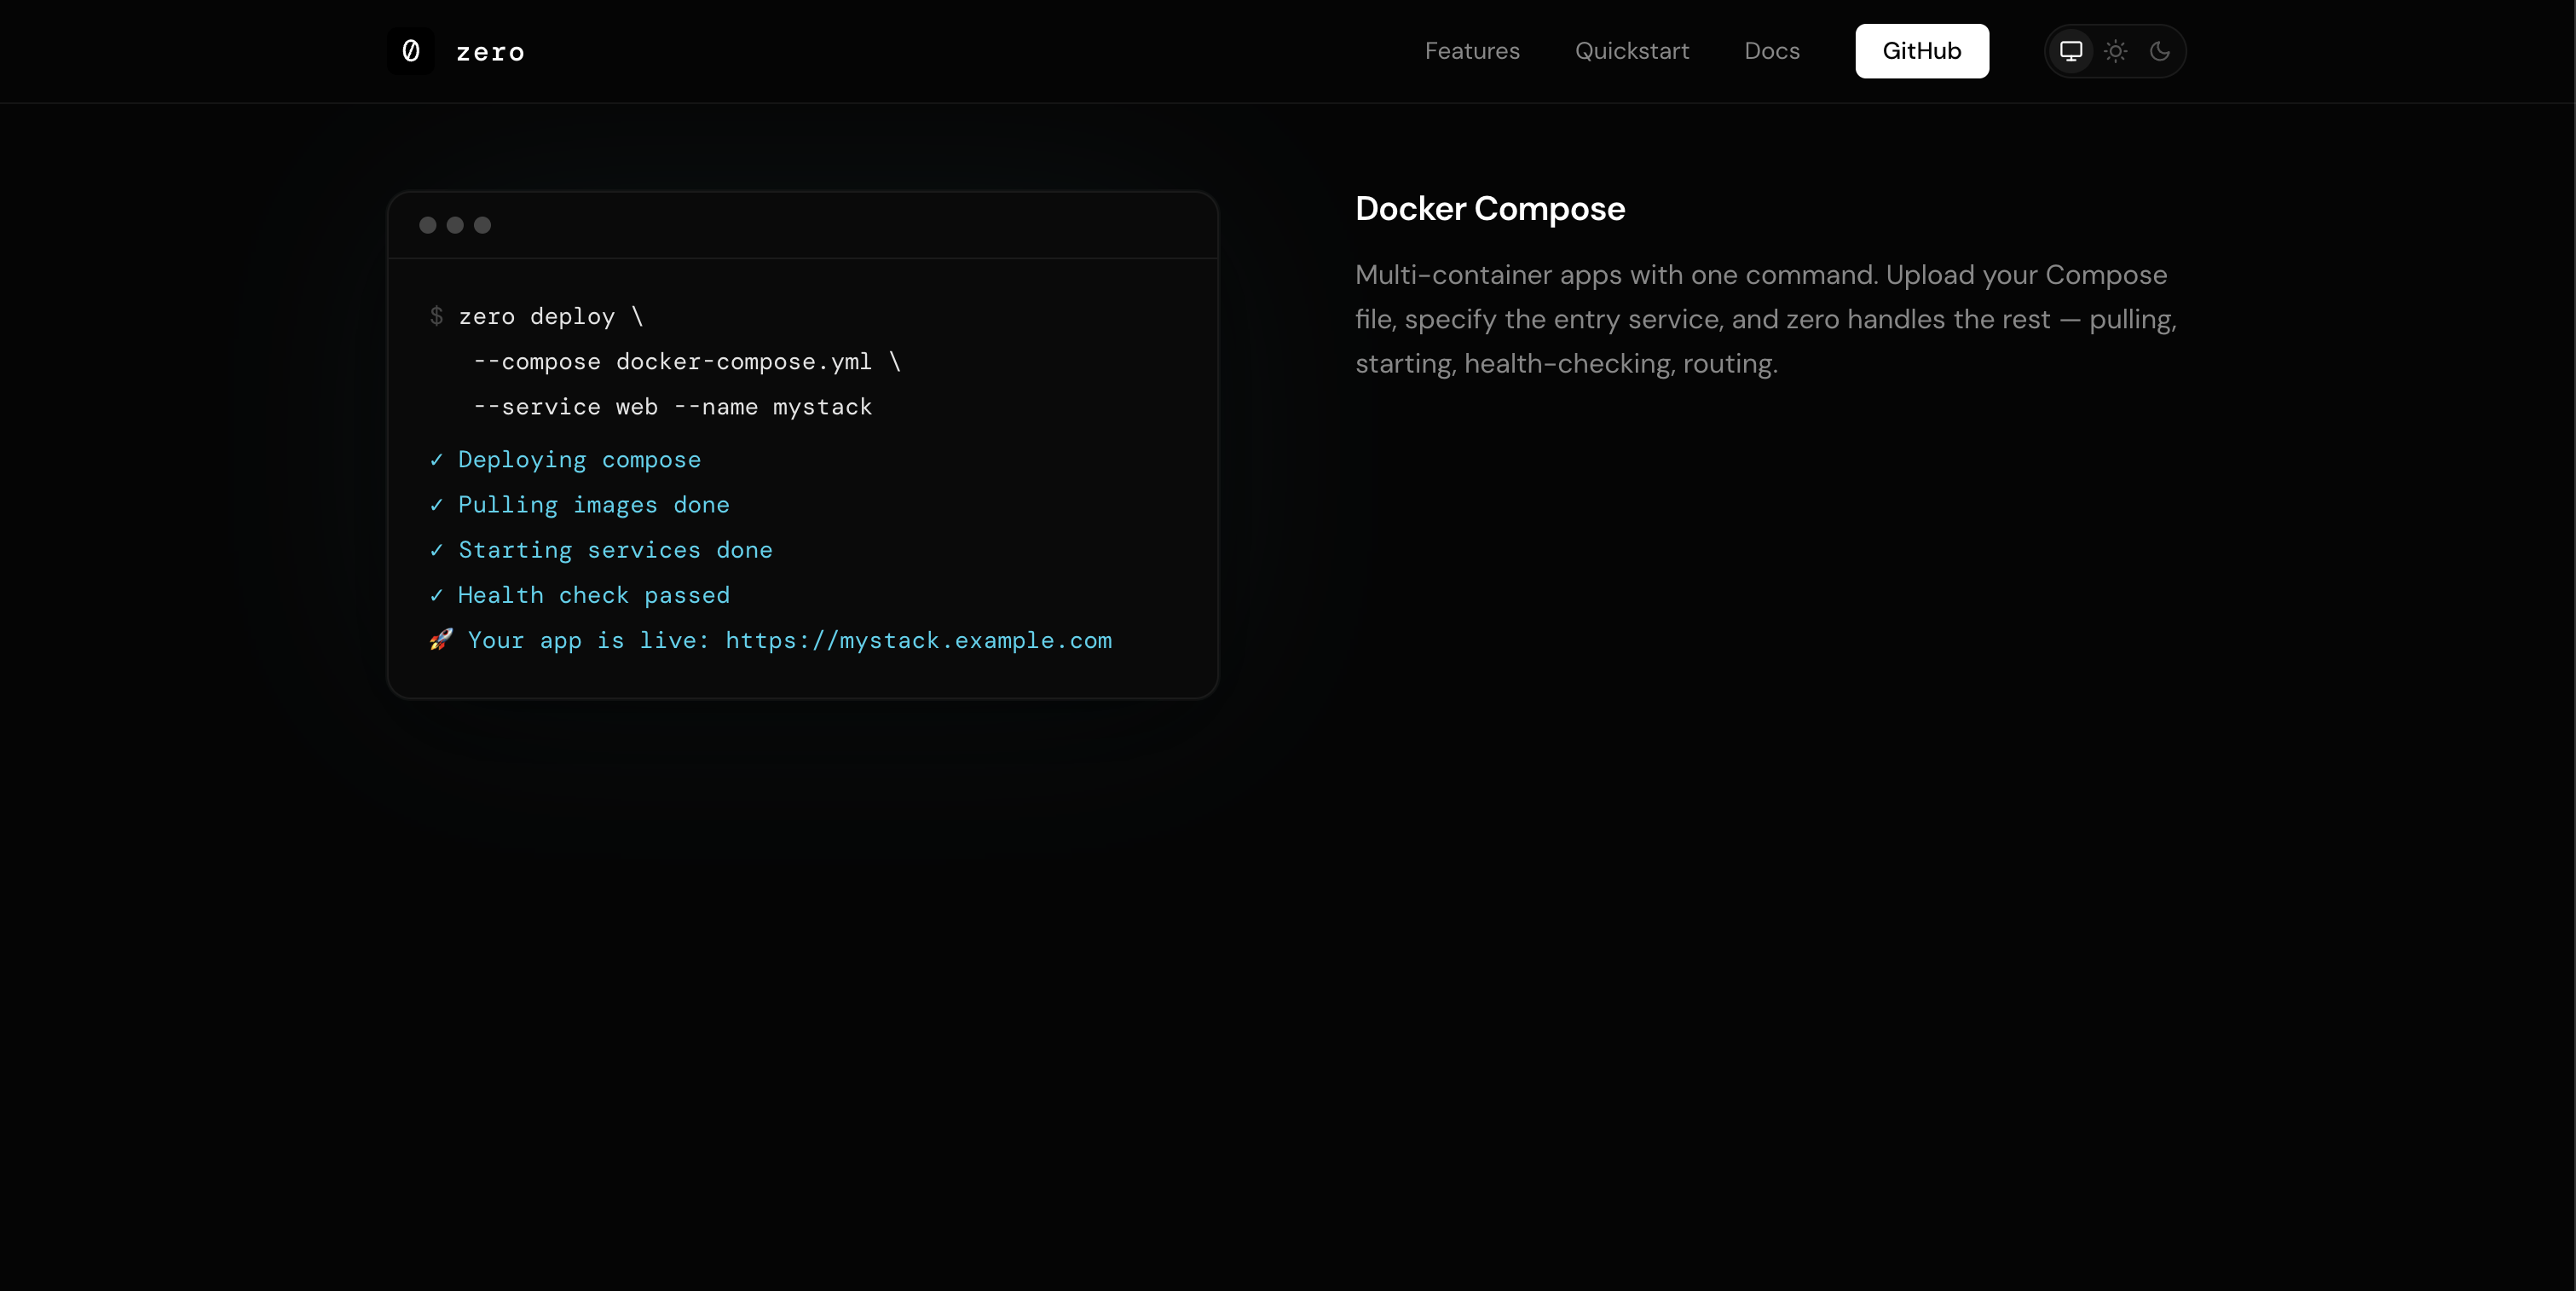Click checkmark beside Deploying compose
The image size is (2576, 1291).
(x=436, y=460)
